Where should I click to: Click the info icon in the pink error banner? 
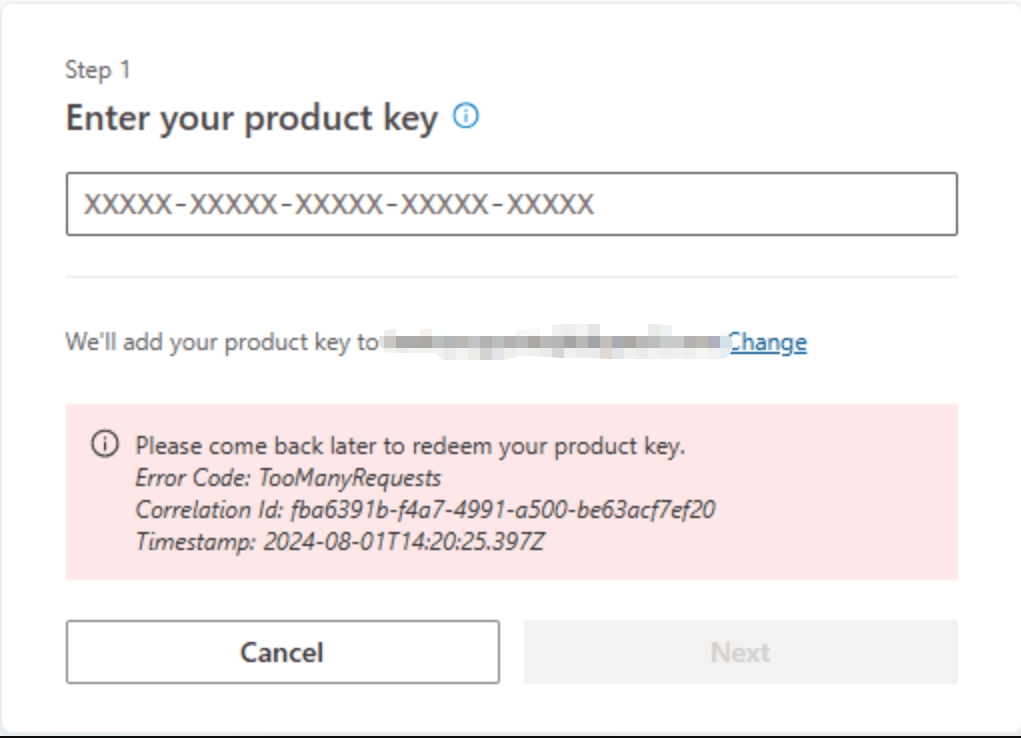coord(105,444)
